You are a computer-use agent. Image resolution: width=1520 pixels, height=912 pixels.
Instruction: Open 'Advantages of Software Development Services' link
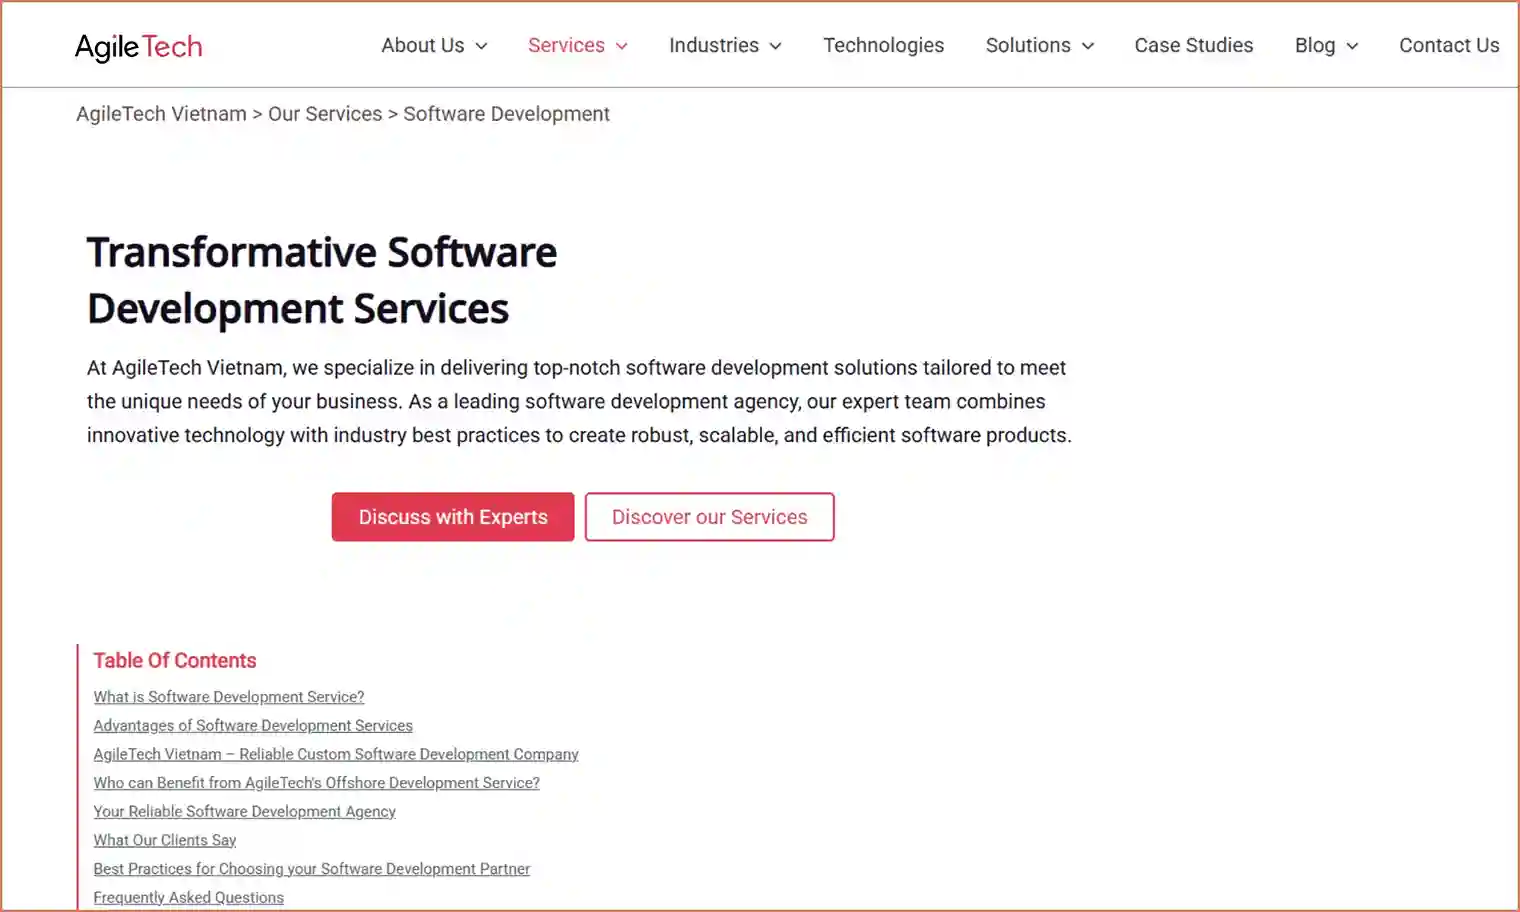pos(253,726)
